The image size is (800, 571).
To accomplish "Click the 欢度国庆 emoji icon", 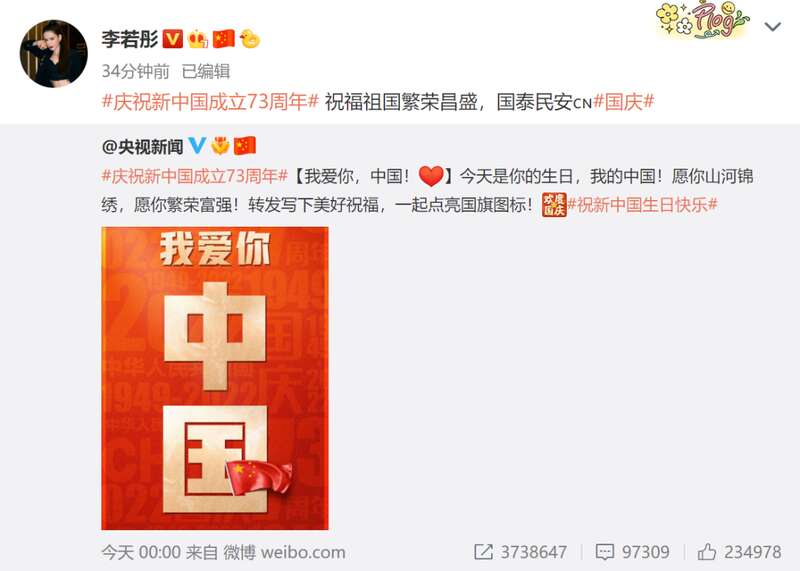I will 554,205.
